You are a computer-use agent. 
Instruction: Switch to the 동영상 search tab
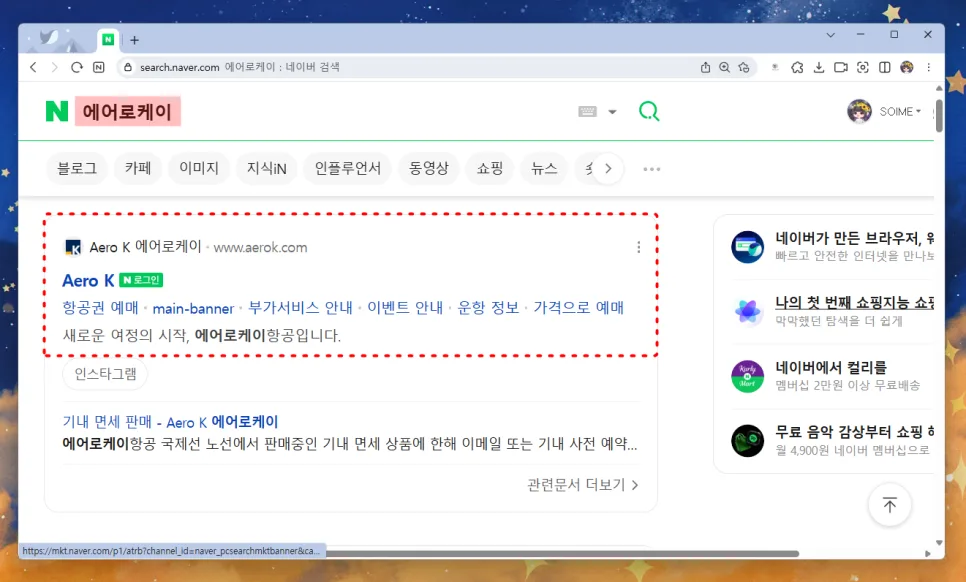(429, 169)
